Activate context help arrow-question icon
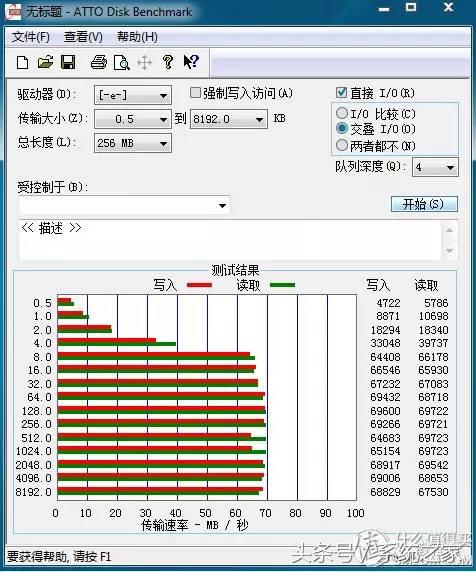 click(x=191, y=62)
